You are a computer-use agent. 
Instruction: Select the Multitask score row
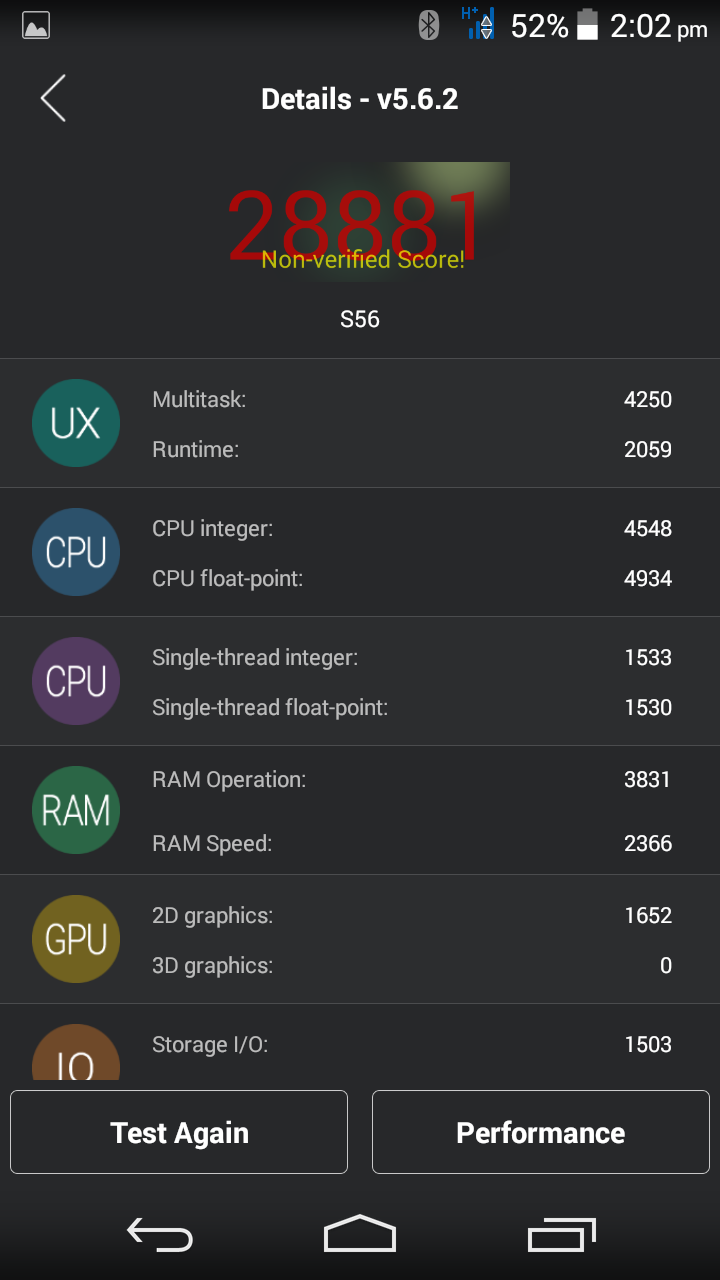pyautogui.click(x=412, y=399)
